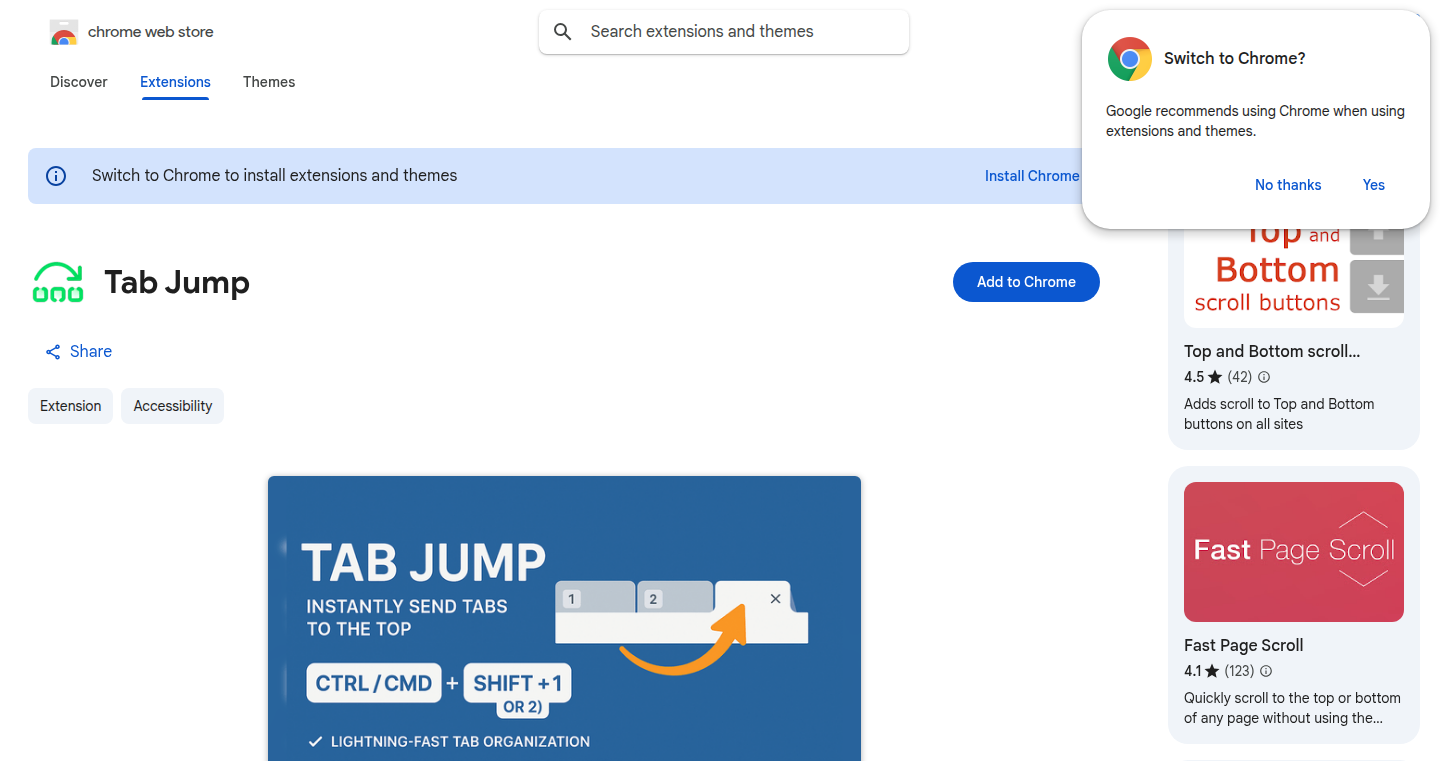Dismiss popup with No thanks

pos(1288,185)
